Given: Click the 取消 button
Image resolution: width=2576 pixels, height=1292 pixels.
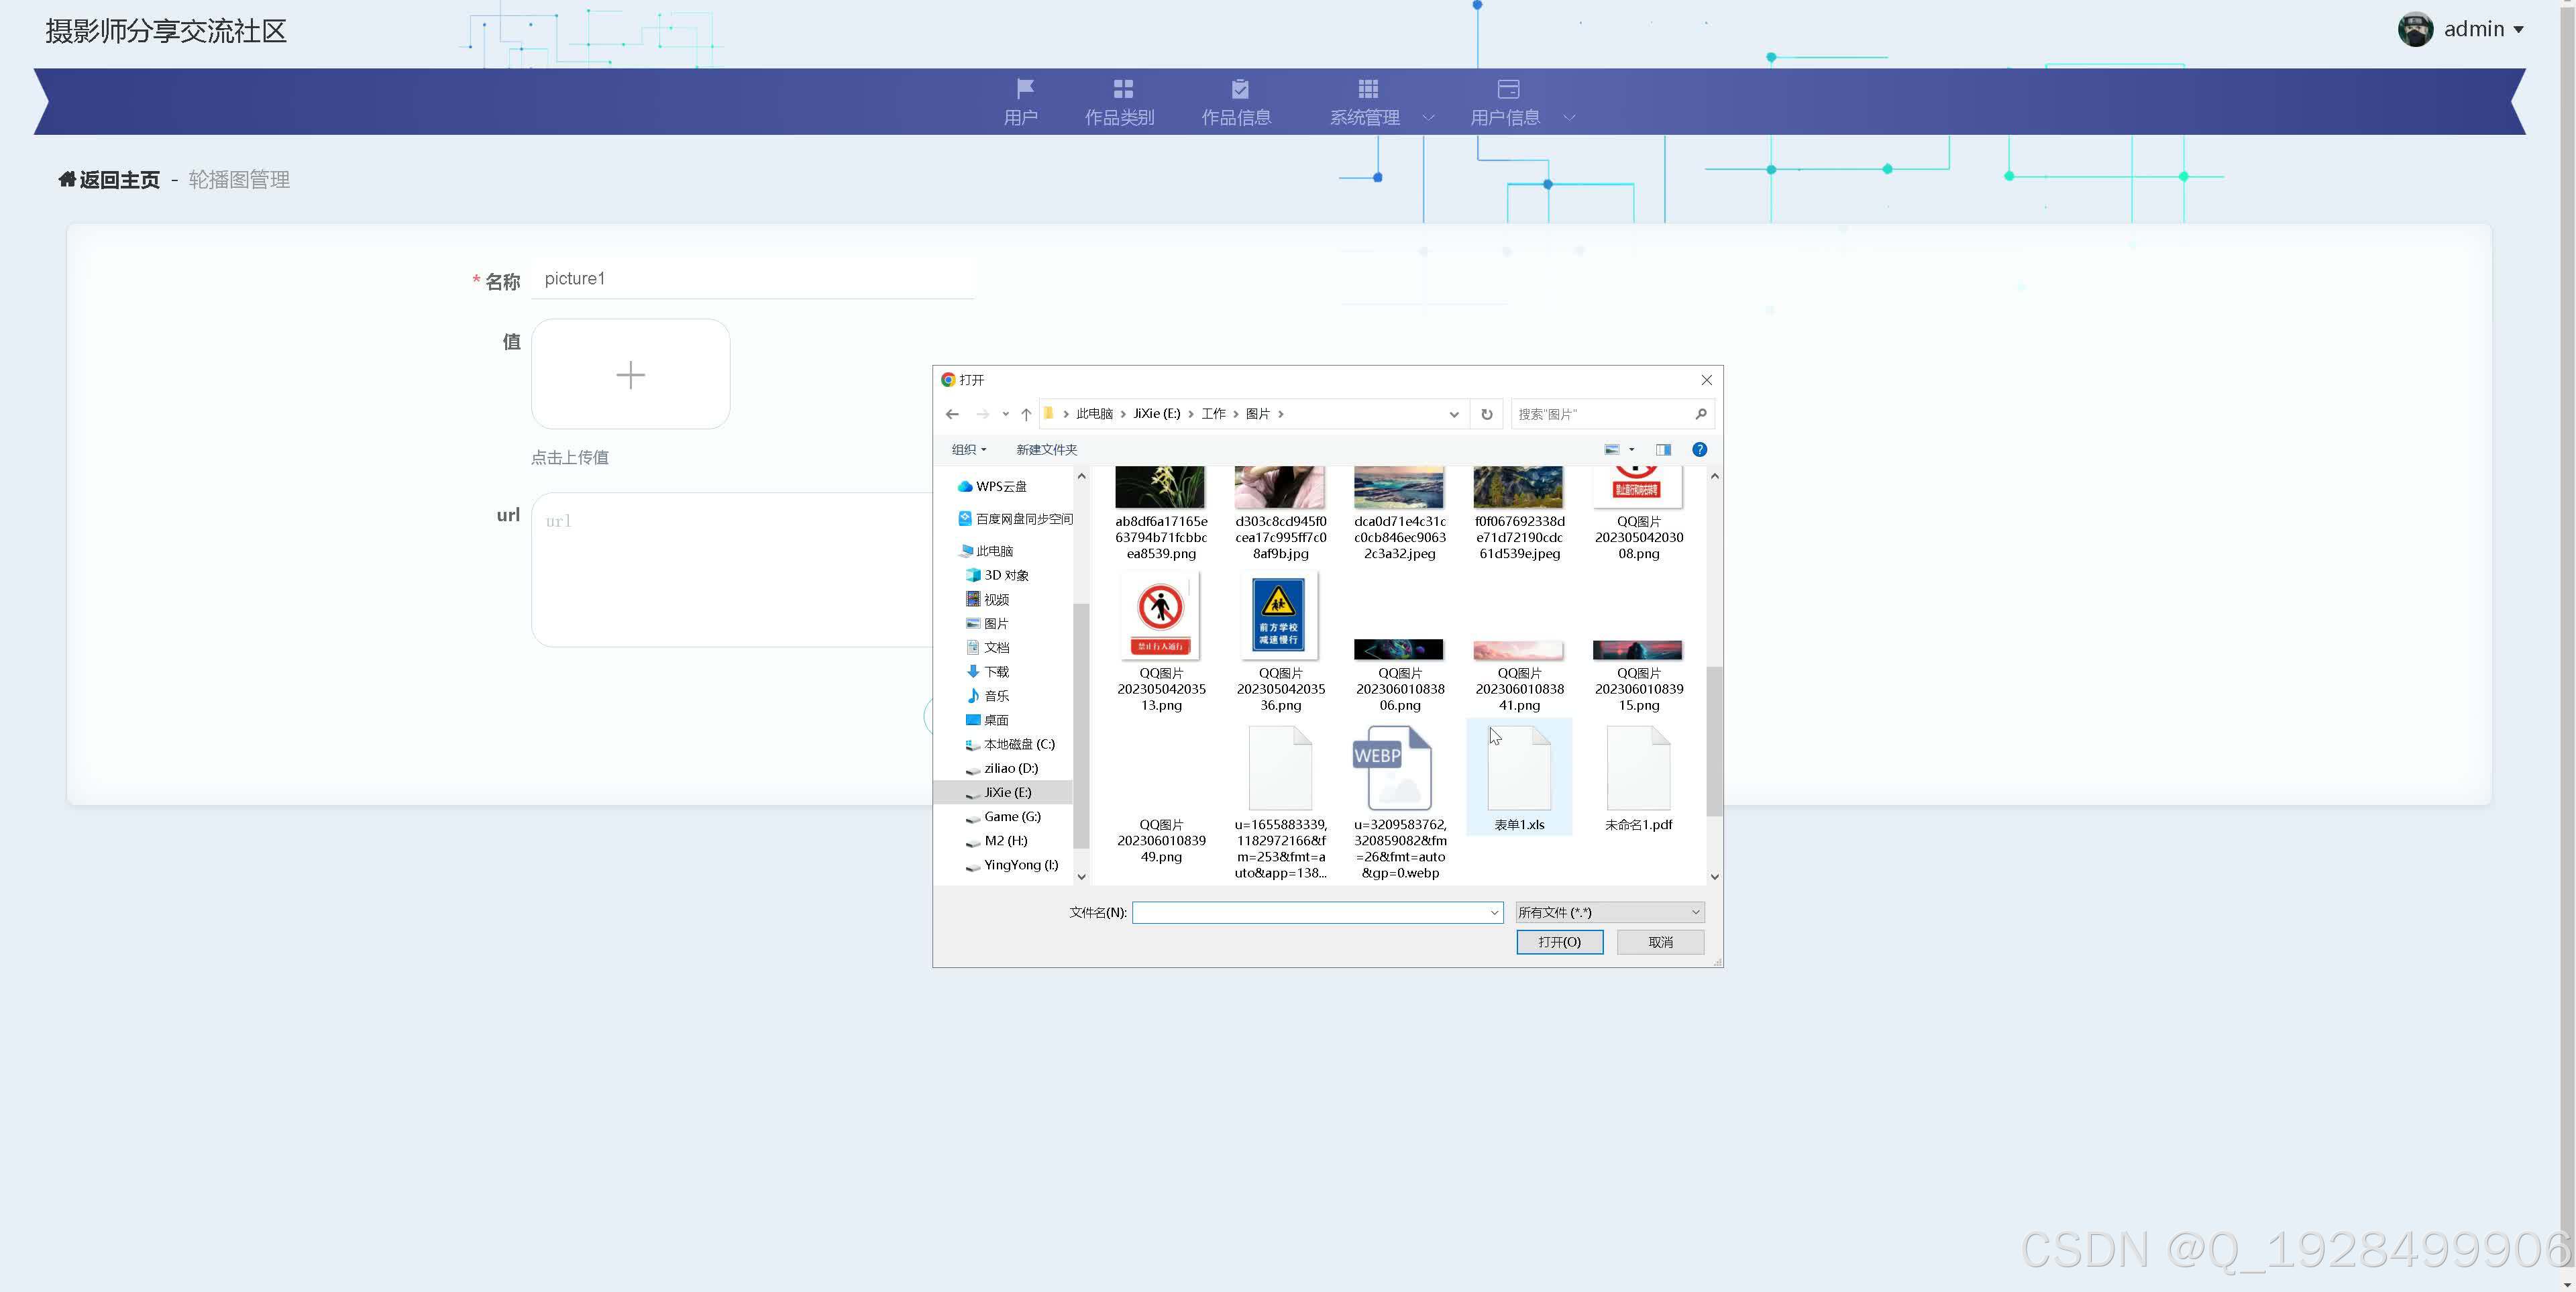Looking at the screenshot, I should (x=1660, y=942).
